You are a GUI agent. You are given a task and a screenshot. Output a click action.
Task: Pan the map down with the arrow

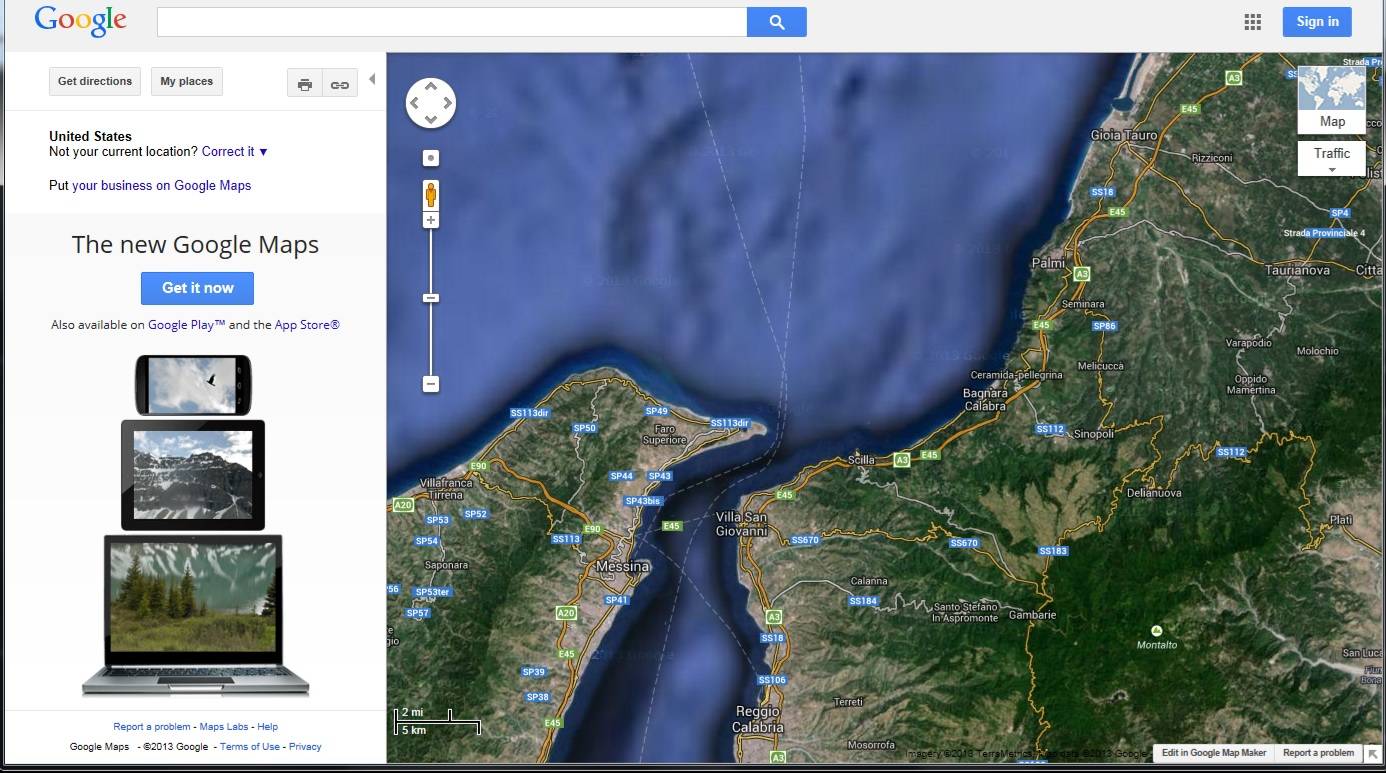pos(431,120)
